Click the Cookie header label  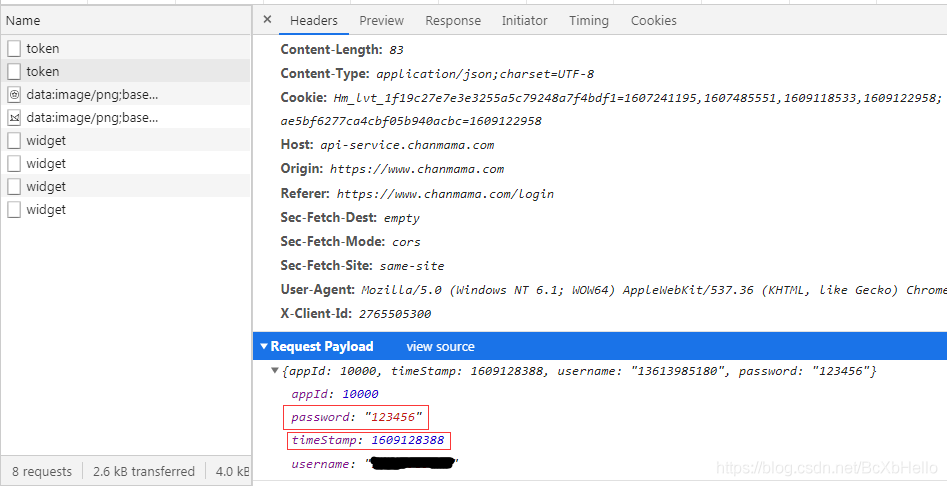(x=304, y=98)
